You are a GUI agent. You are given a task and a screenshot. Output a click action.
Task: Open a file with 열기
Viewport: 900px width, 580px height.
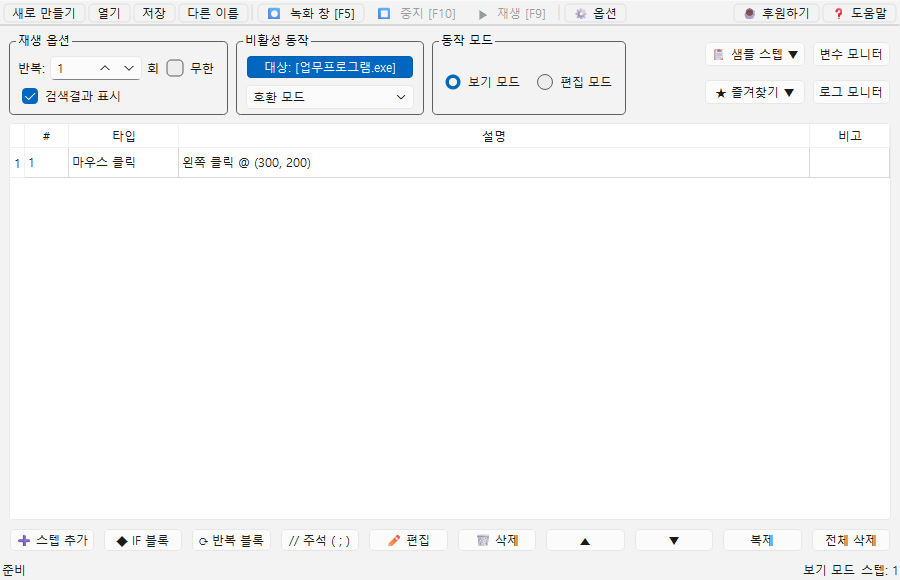tap(109, 13)
